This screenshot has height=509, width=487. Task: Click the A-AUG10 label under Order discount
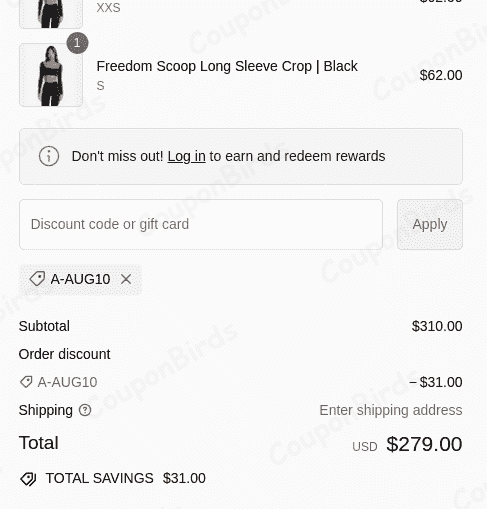tap(67, 382)
